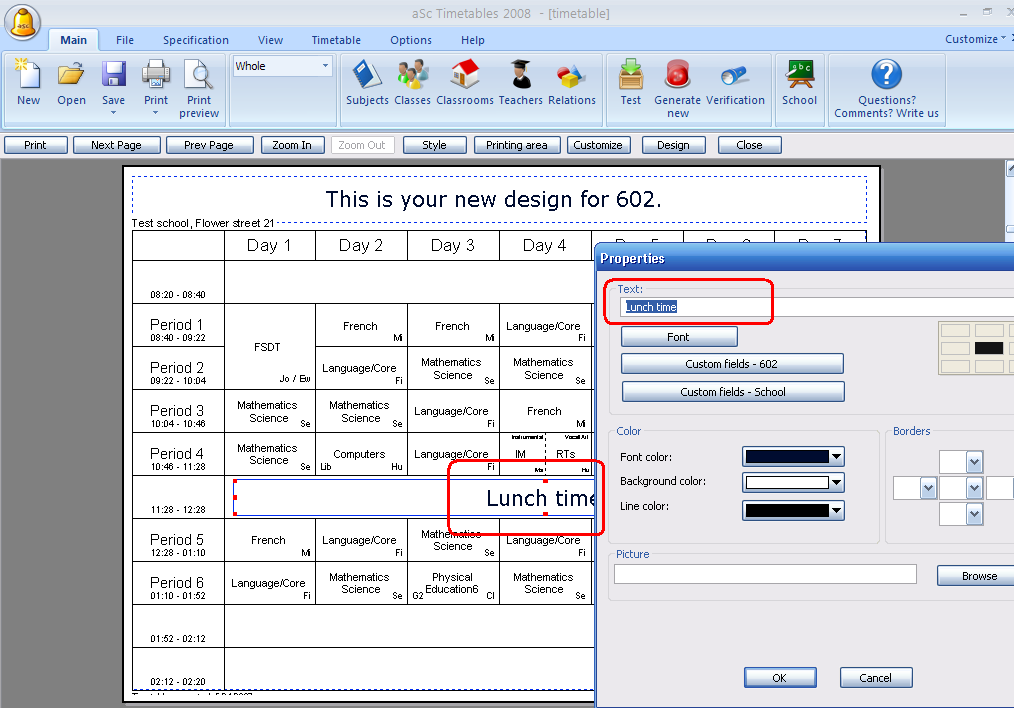
Task: Open a file with the Open folder icon
Action: click(x=71, y=76)
